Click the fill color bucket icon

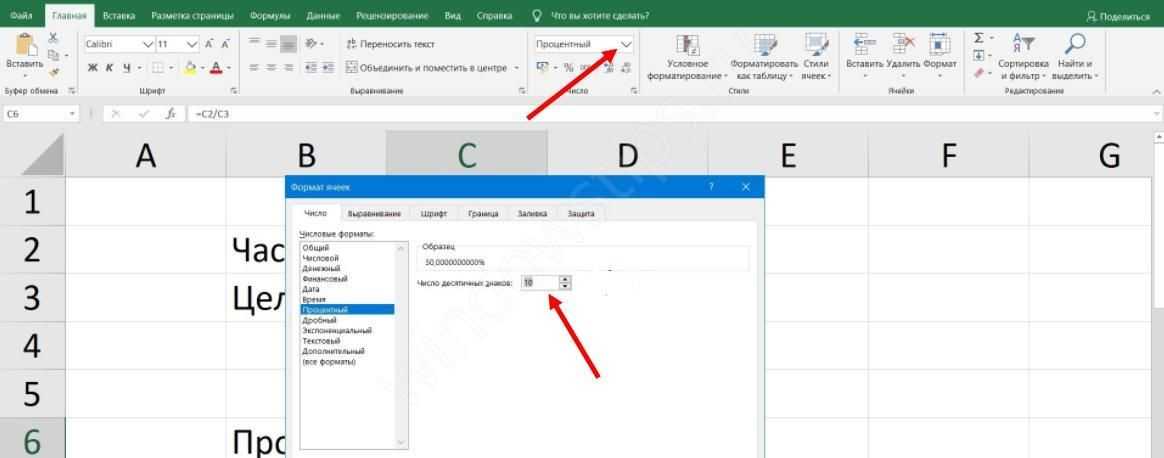[x=187, y=68]
